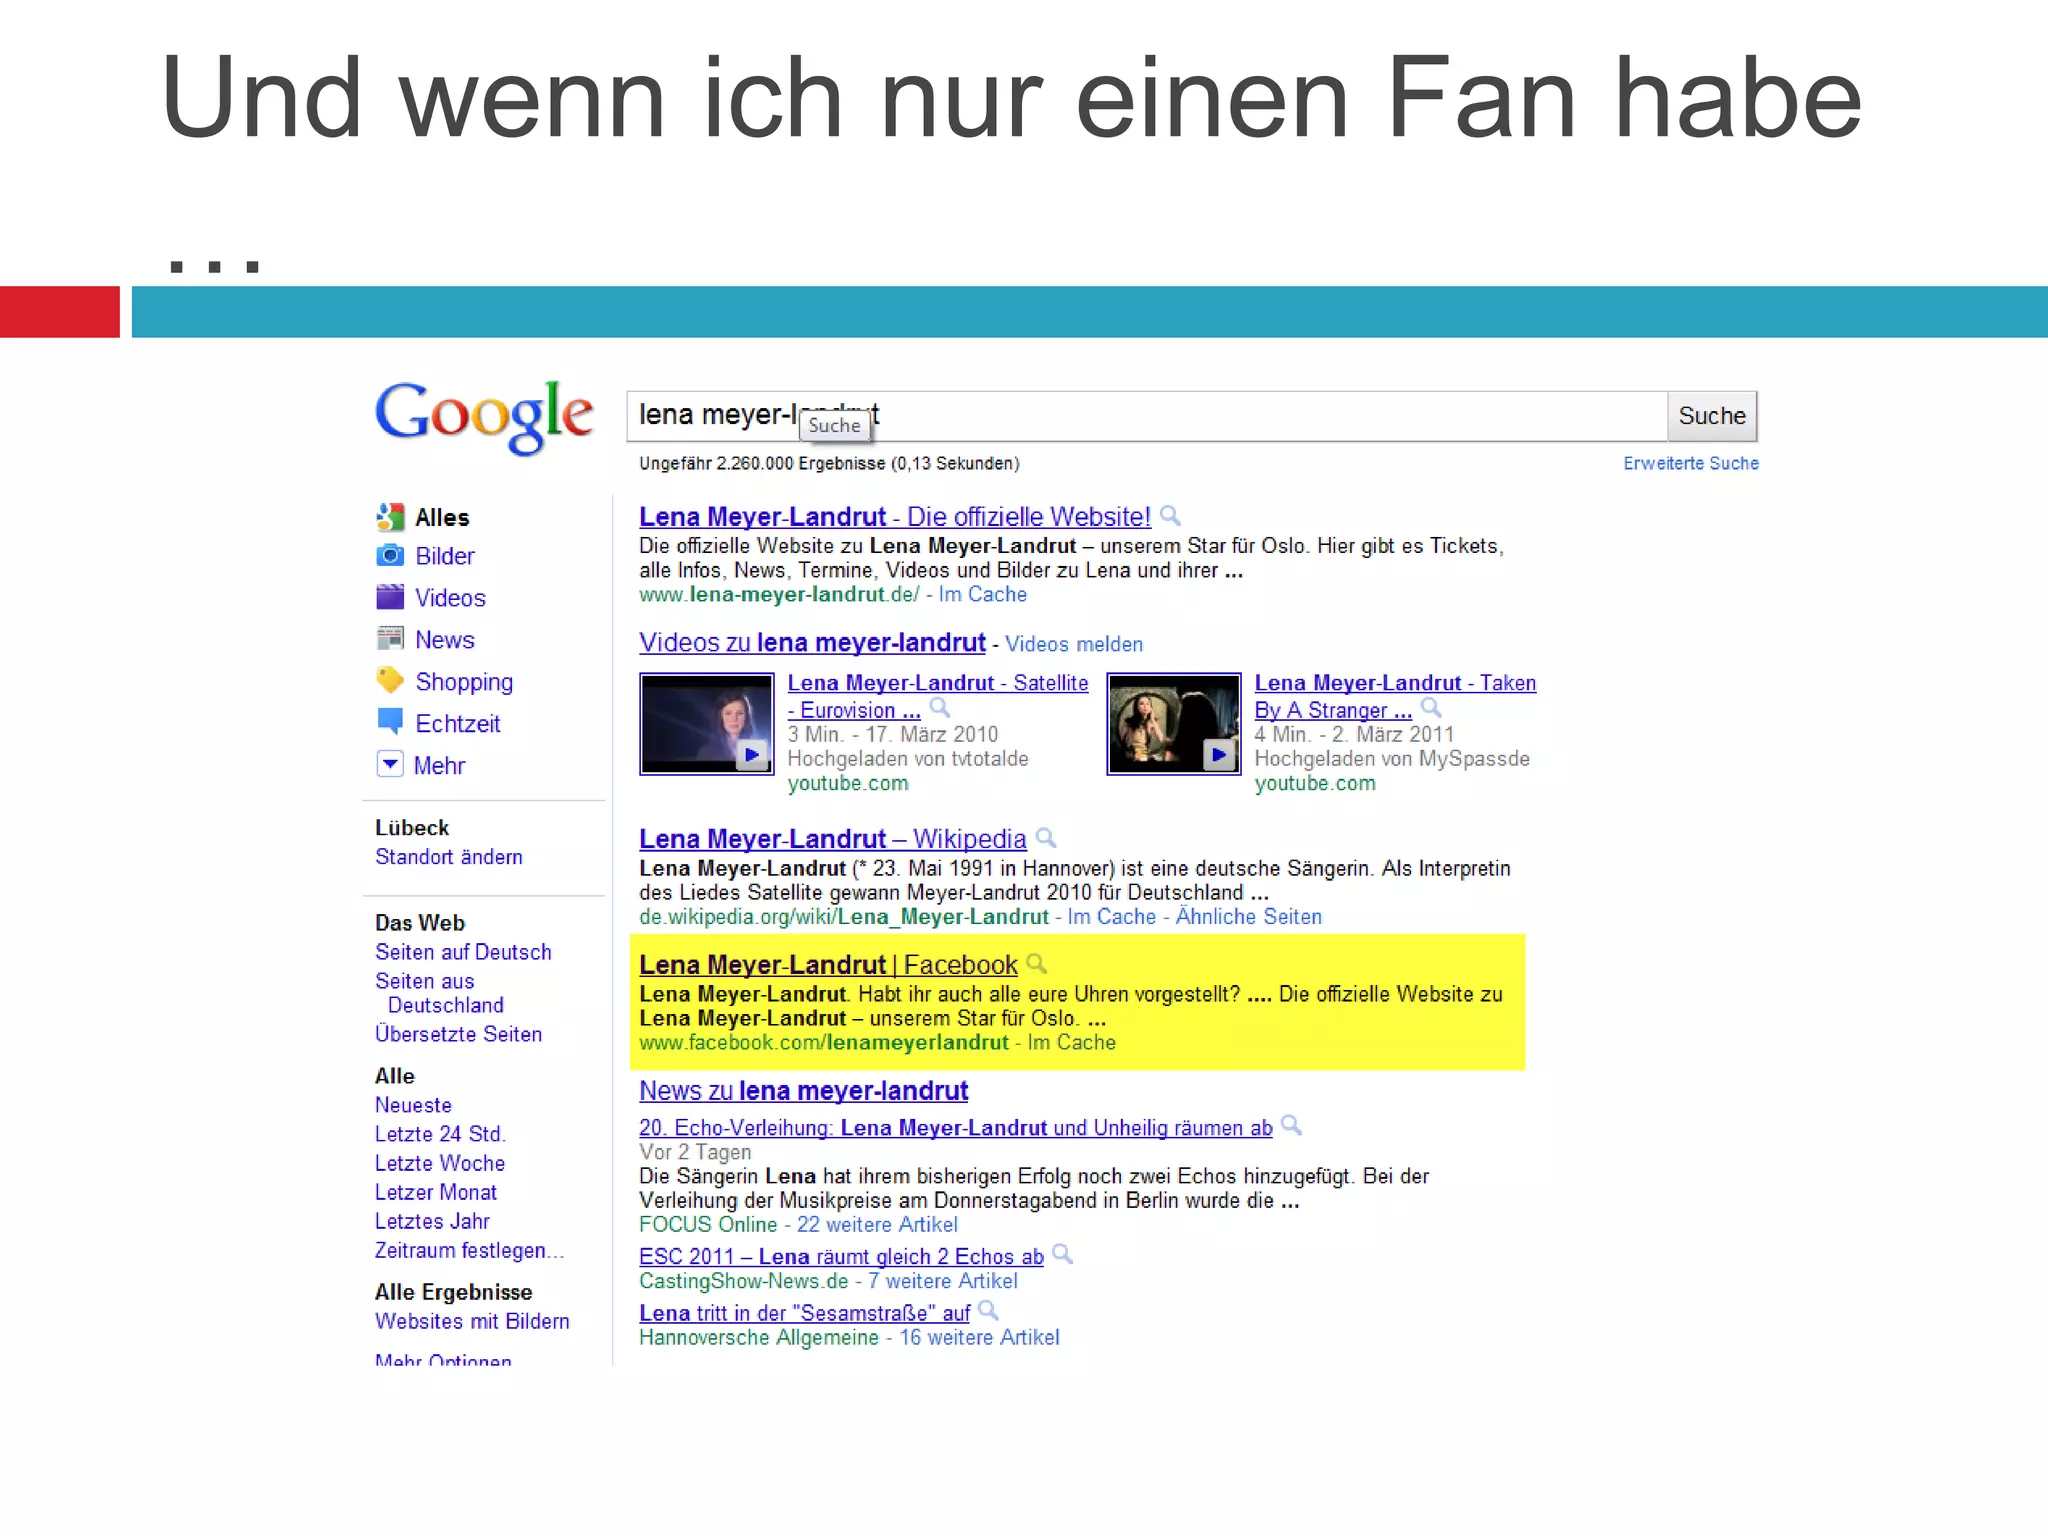Click Websites mit Bildern filter
The height and width of the screenshot is (1536, 2048).
pyautogui.click(x=472, y=1321)
